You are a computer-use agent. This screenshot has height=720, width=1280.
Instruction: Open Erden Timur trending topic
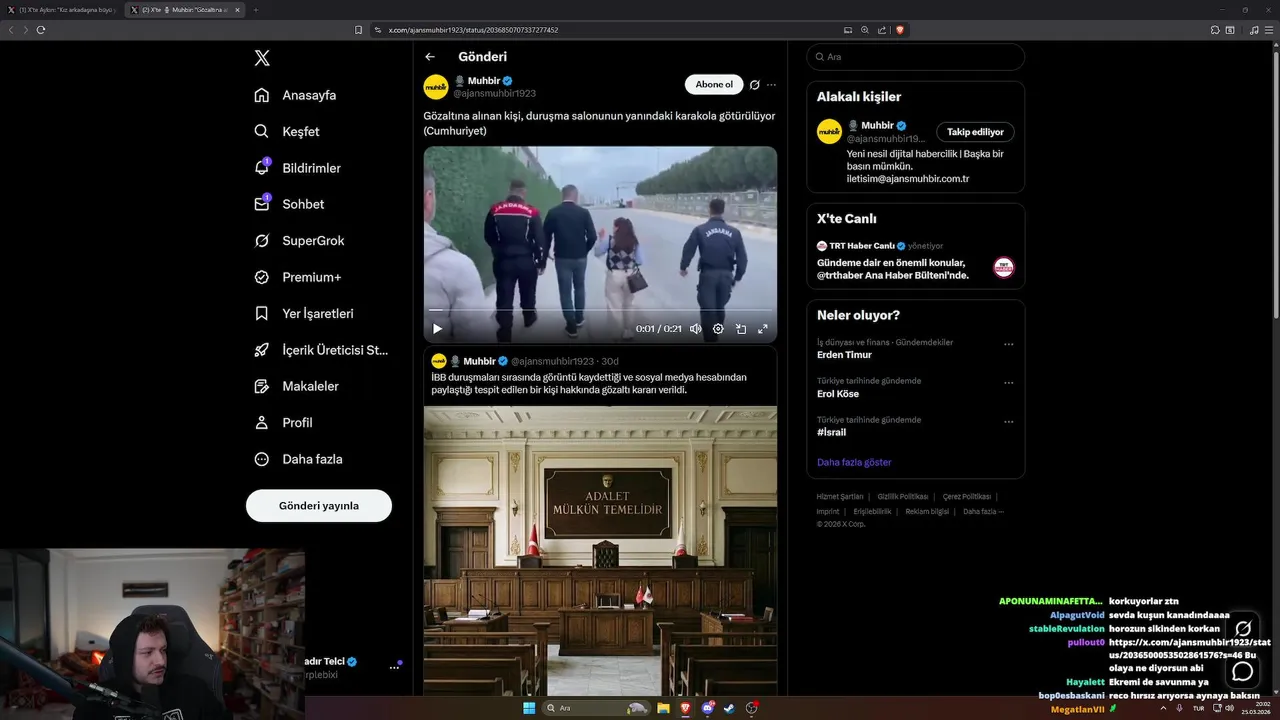tap(844, 355)
